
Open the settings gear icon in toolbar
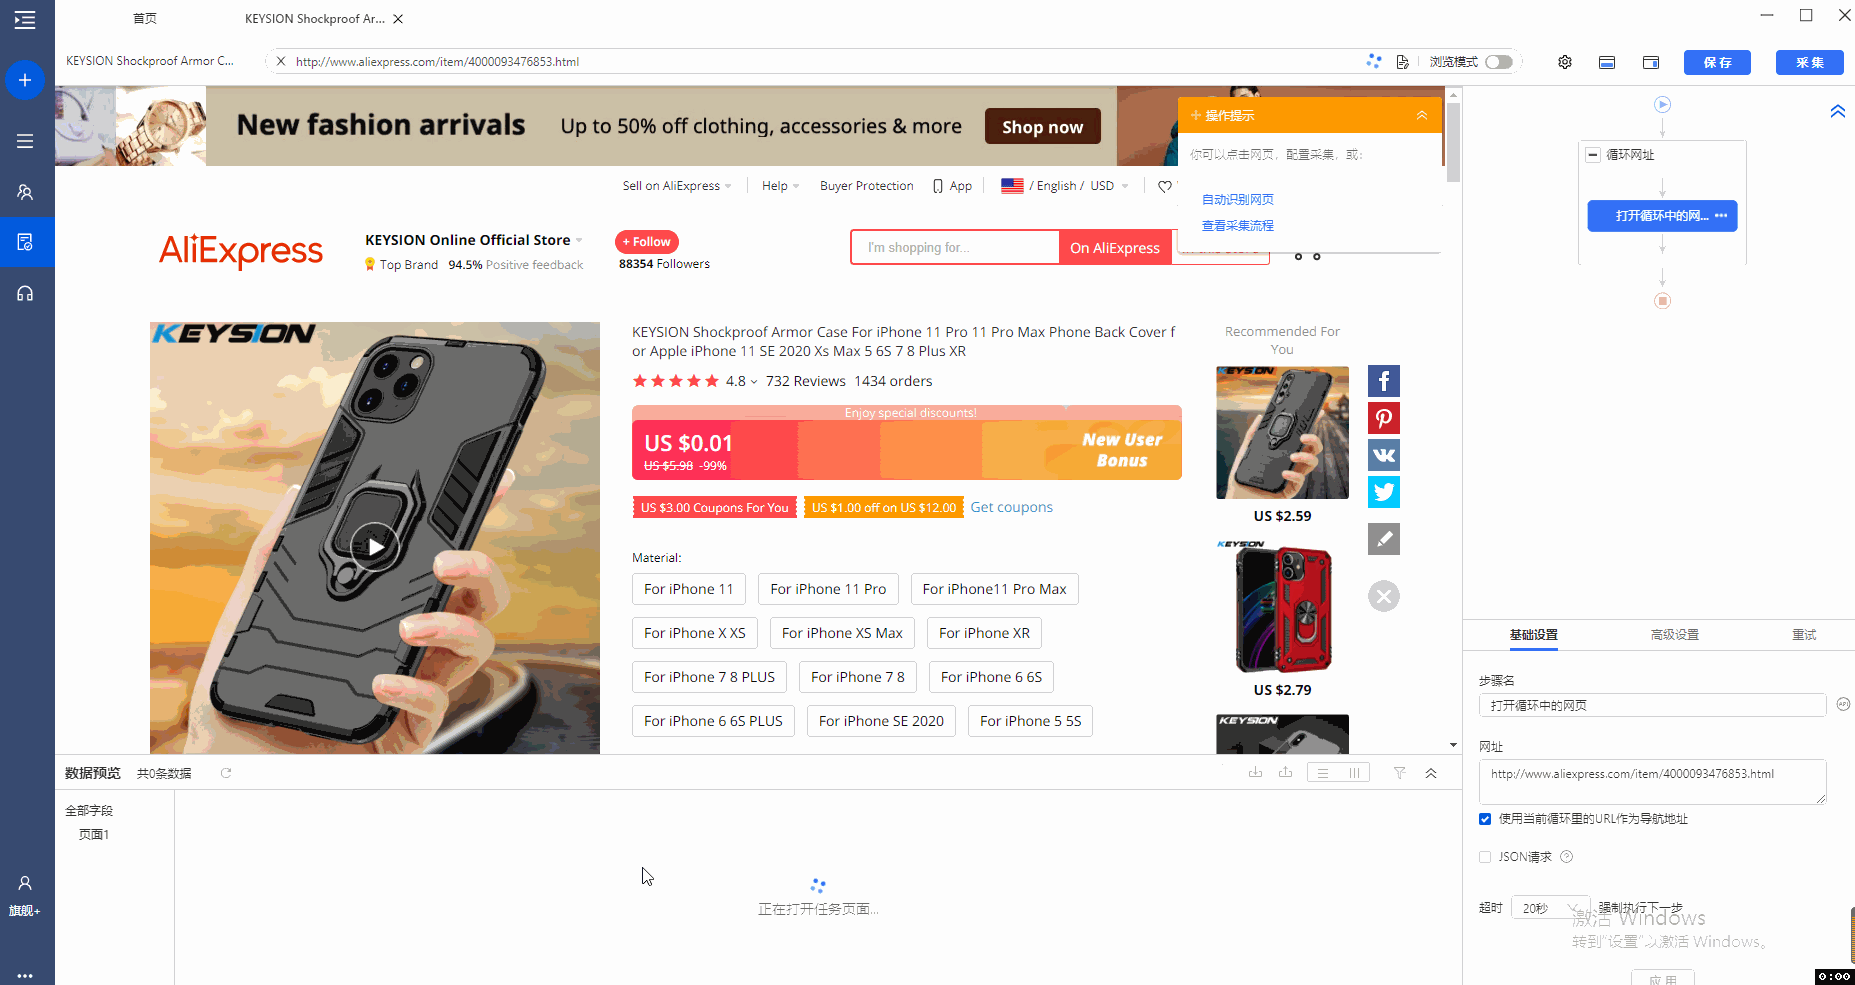[1565, 62]
